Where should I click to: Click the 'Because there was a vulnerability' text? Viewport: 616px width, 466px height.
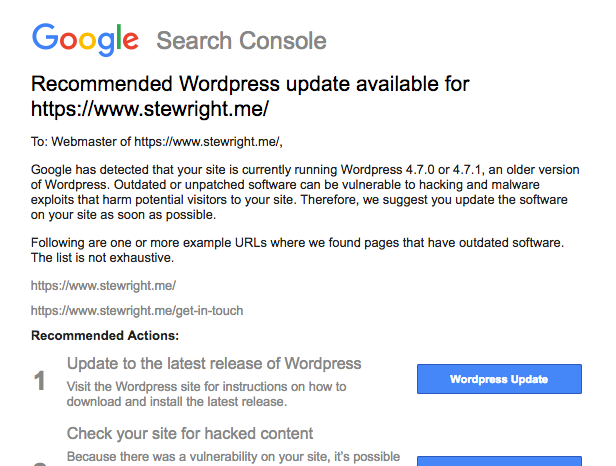[x=233, y=457]
